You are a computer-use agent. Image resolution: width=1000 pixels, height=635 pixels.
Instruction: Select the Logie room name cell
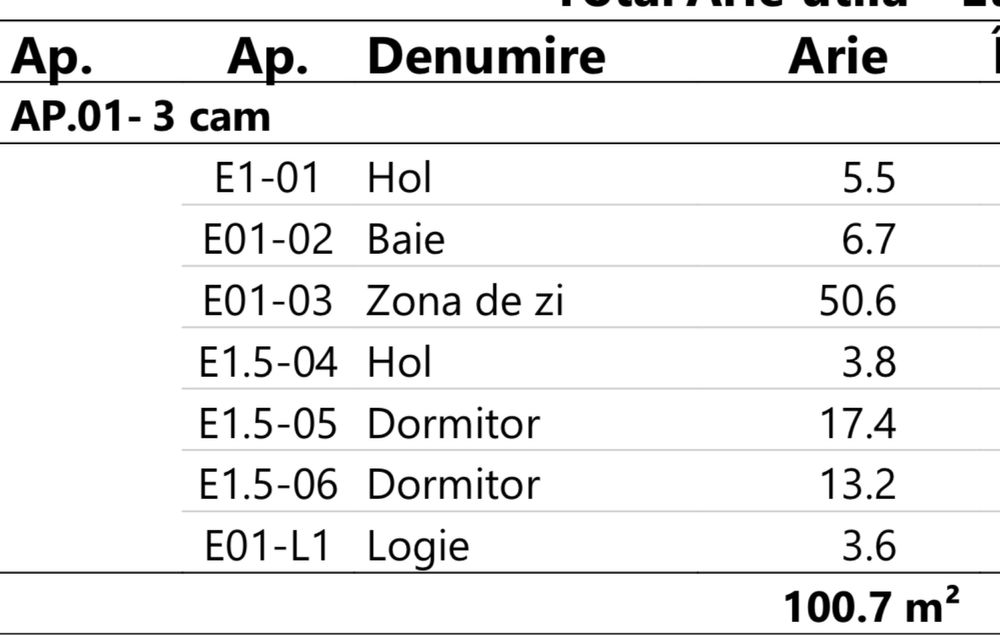(x=418, y=546)
